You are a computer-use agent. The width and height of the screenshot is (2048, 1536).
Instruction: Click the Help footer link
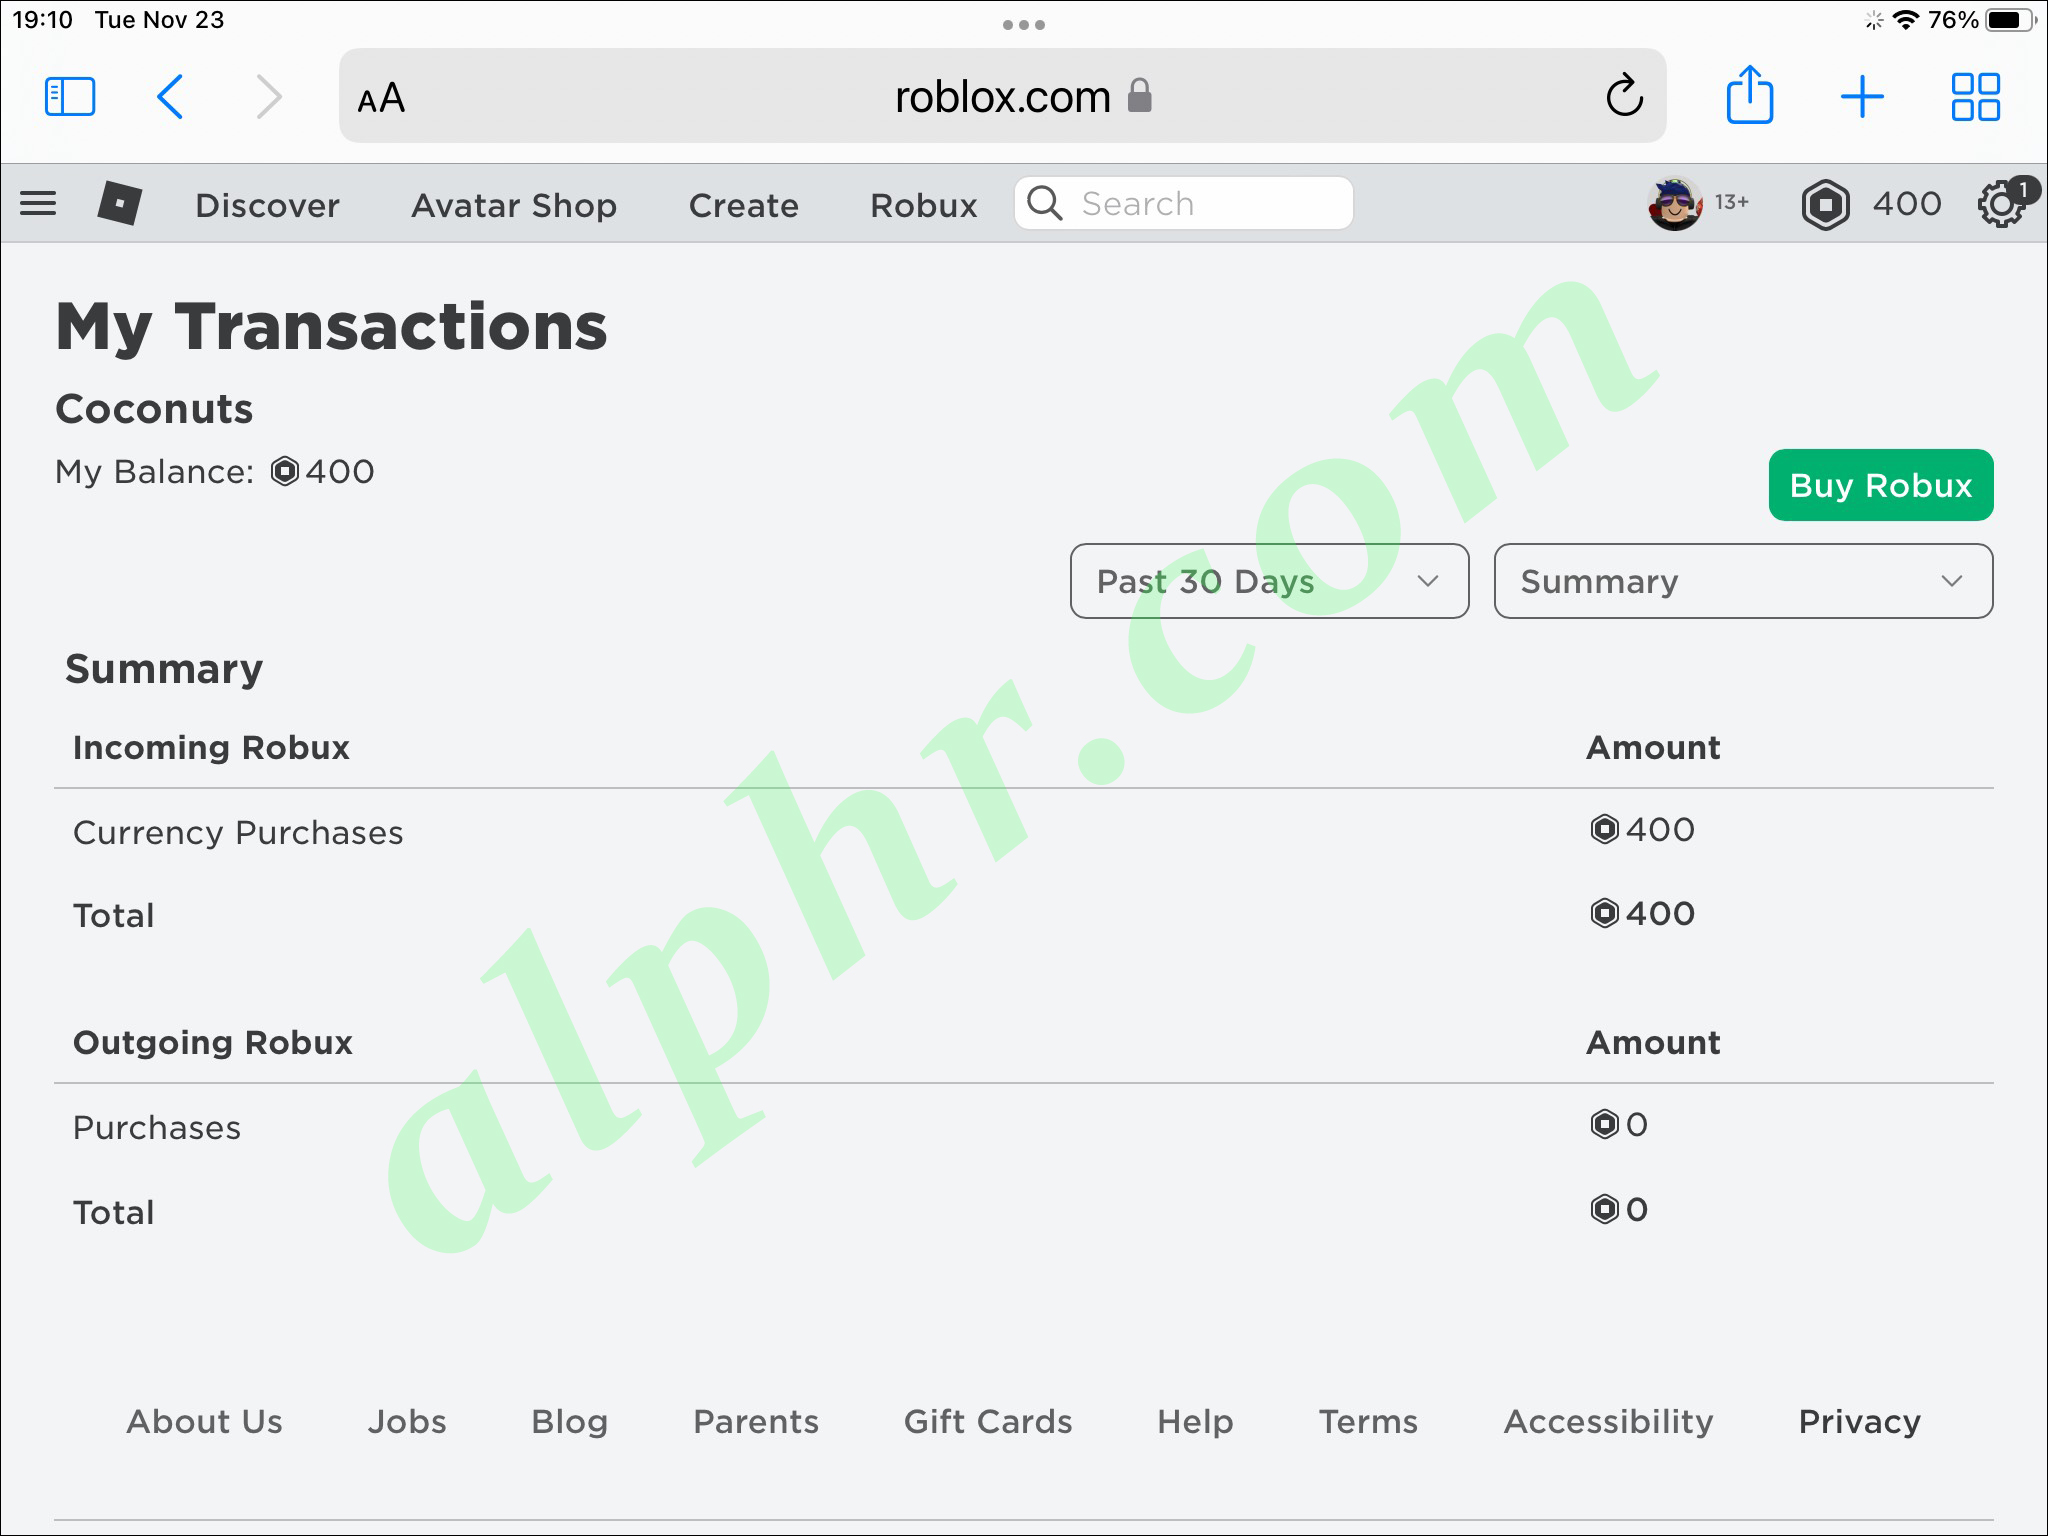coord(1195,1420)
